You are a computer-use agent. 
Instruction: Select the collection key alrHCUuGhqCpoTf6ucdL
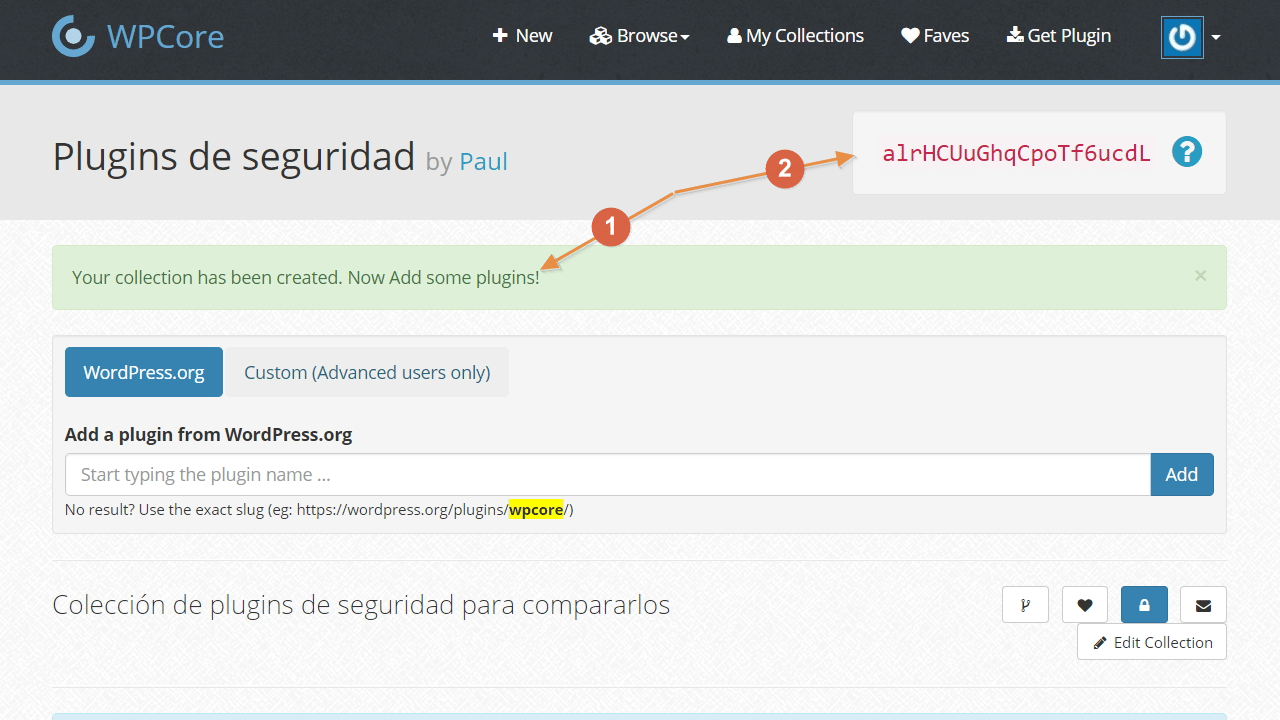pyautogui.click(x=1016, y=153)
